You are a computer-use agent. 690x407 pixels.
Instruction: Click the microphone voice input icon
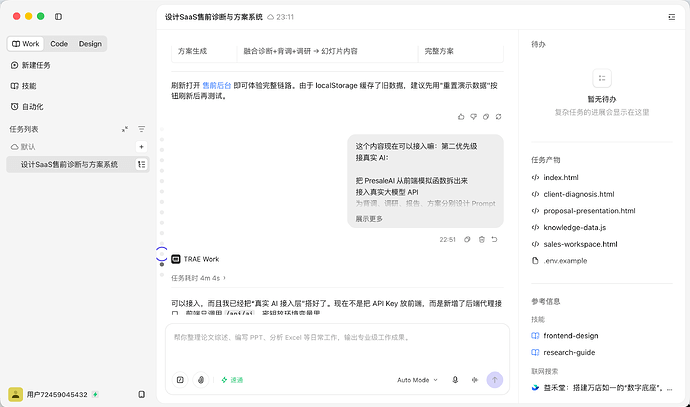(x=455, y=380)
